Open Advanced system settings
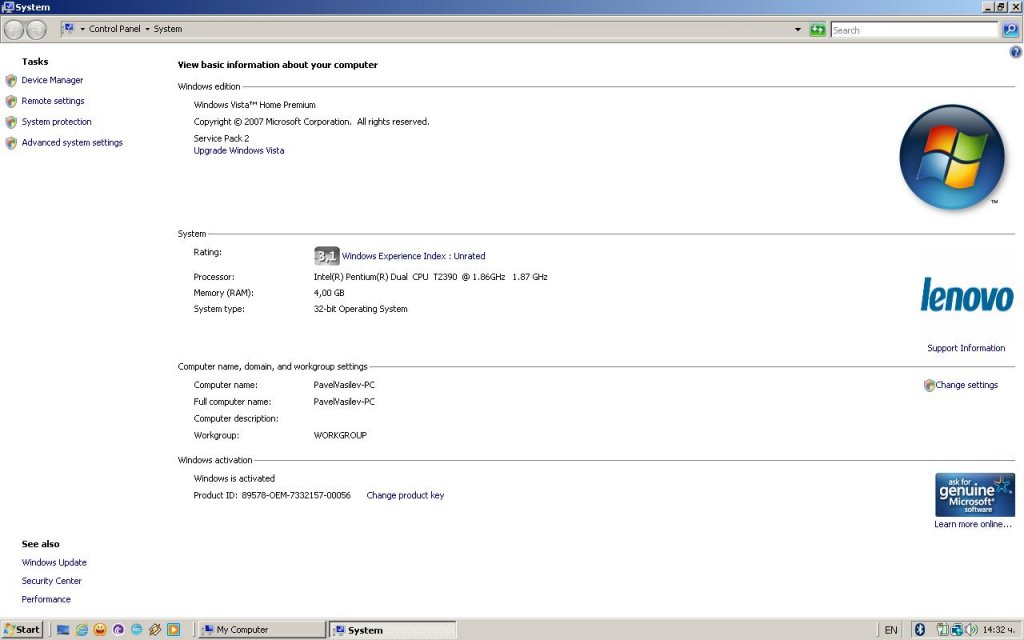The width and height of the screenshot is (1024, 640). 72,143
